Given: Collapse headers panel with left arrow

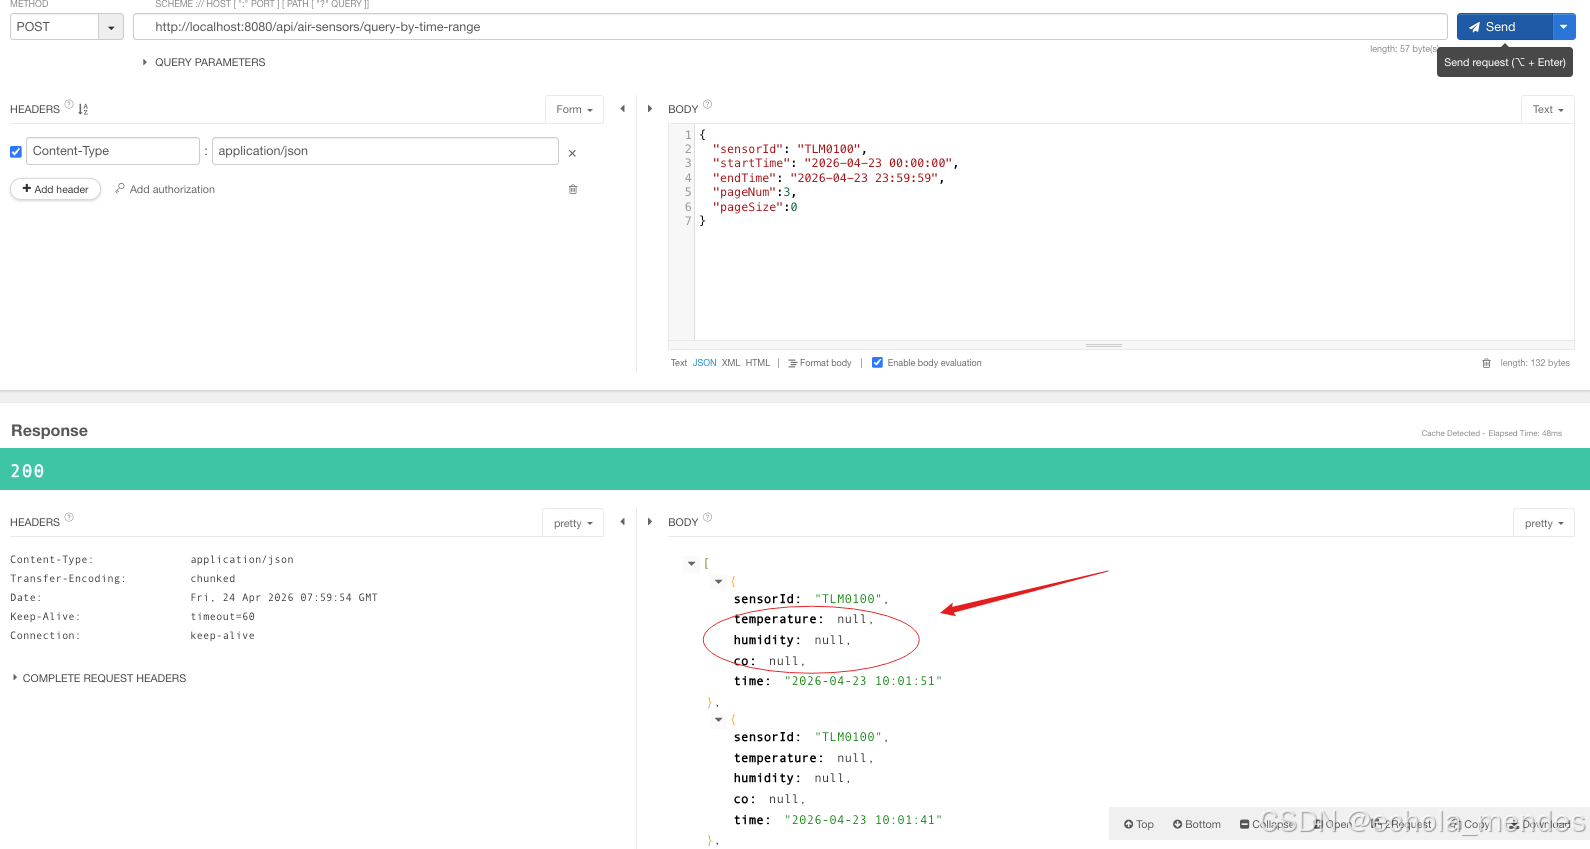Looking at the screenshot, I should click(622, 108).
